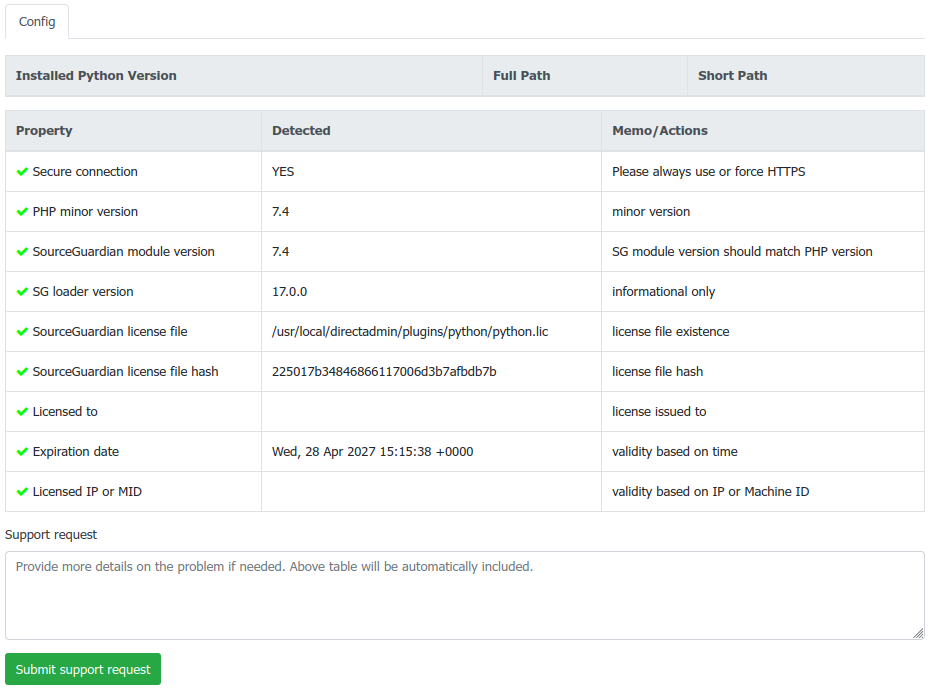Click the checkmark for SourceGuardian module version
Screen dimensions: 931x688
tap(22, 252)
